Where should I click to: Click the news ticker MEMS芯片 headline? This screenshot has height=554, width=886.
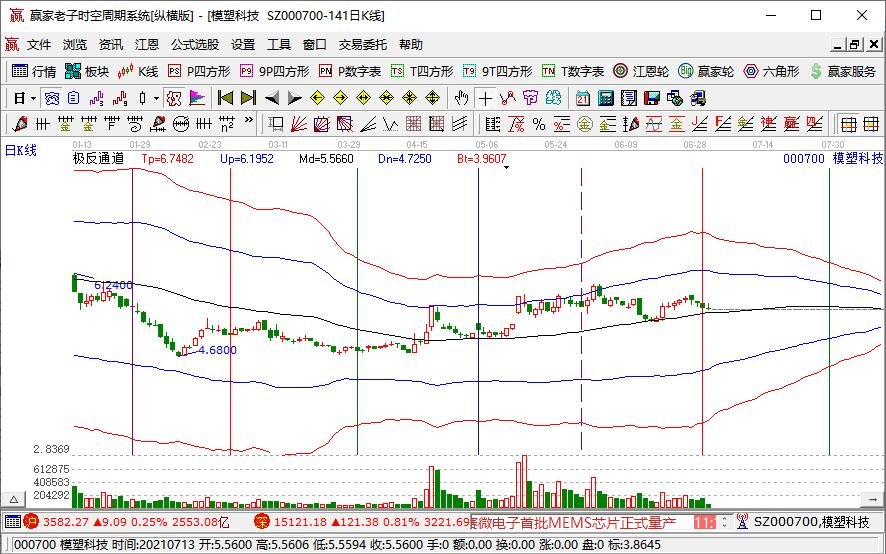click(572, 522)
